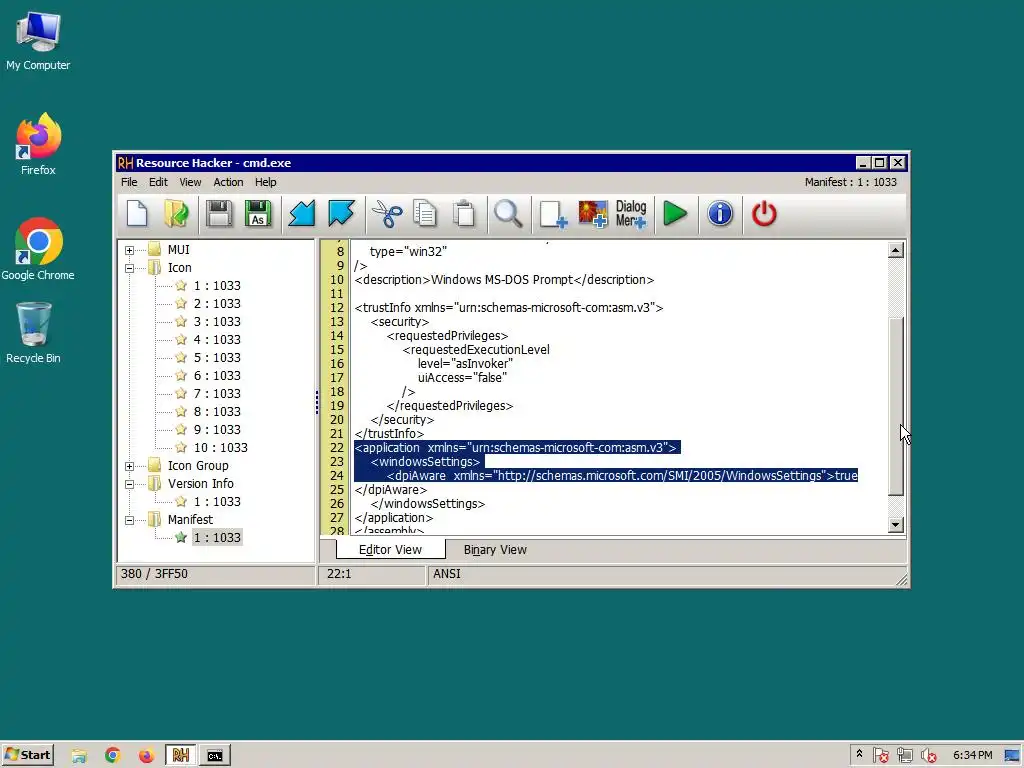Viewport: 1024px width, 768px height.
Task: Click the </windowsSettings> closing tag line
Action: (428, 504)
